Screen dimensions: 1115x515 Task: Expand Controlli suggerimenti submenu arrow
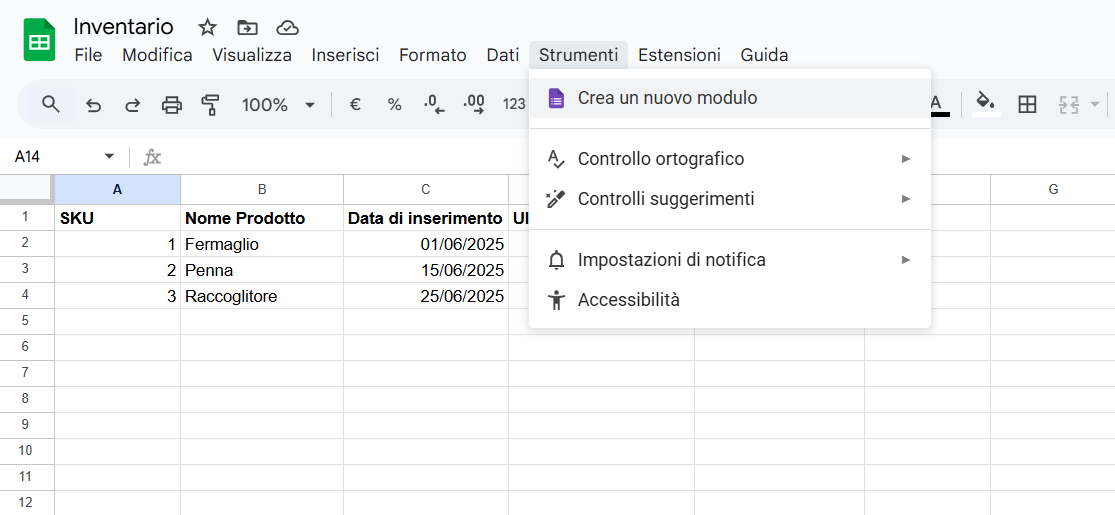tap(905, 198)
